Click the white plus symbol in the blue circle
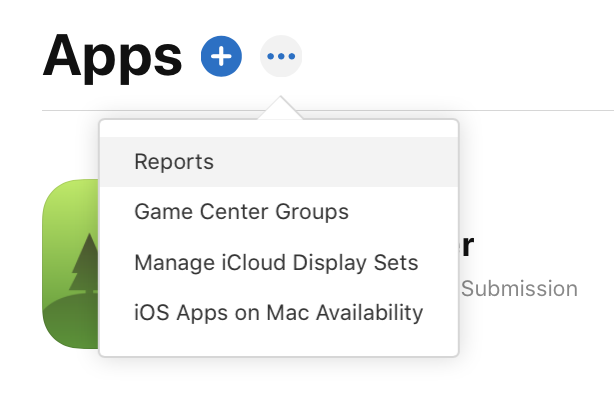 [221, 56]
